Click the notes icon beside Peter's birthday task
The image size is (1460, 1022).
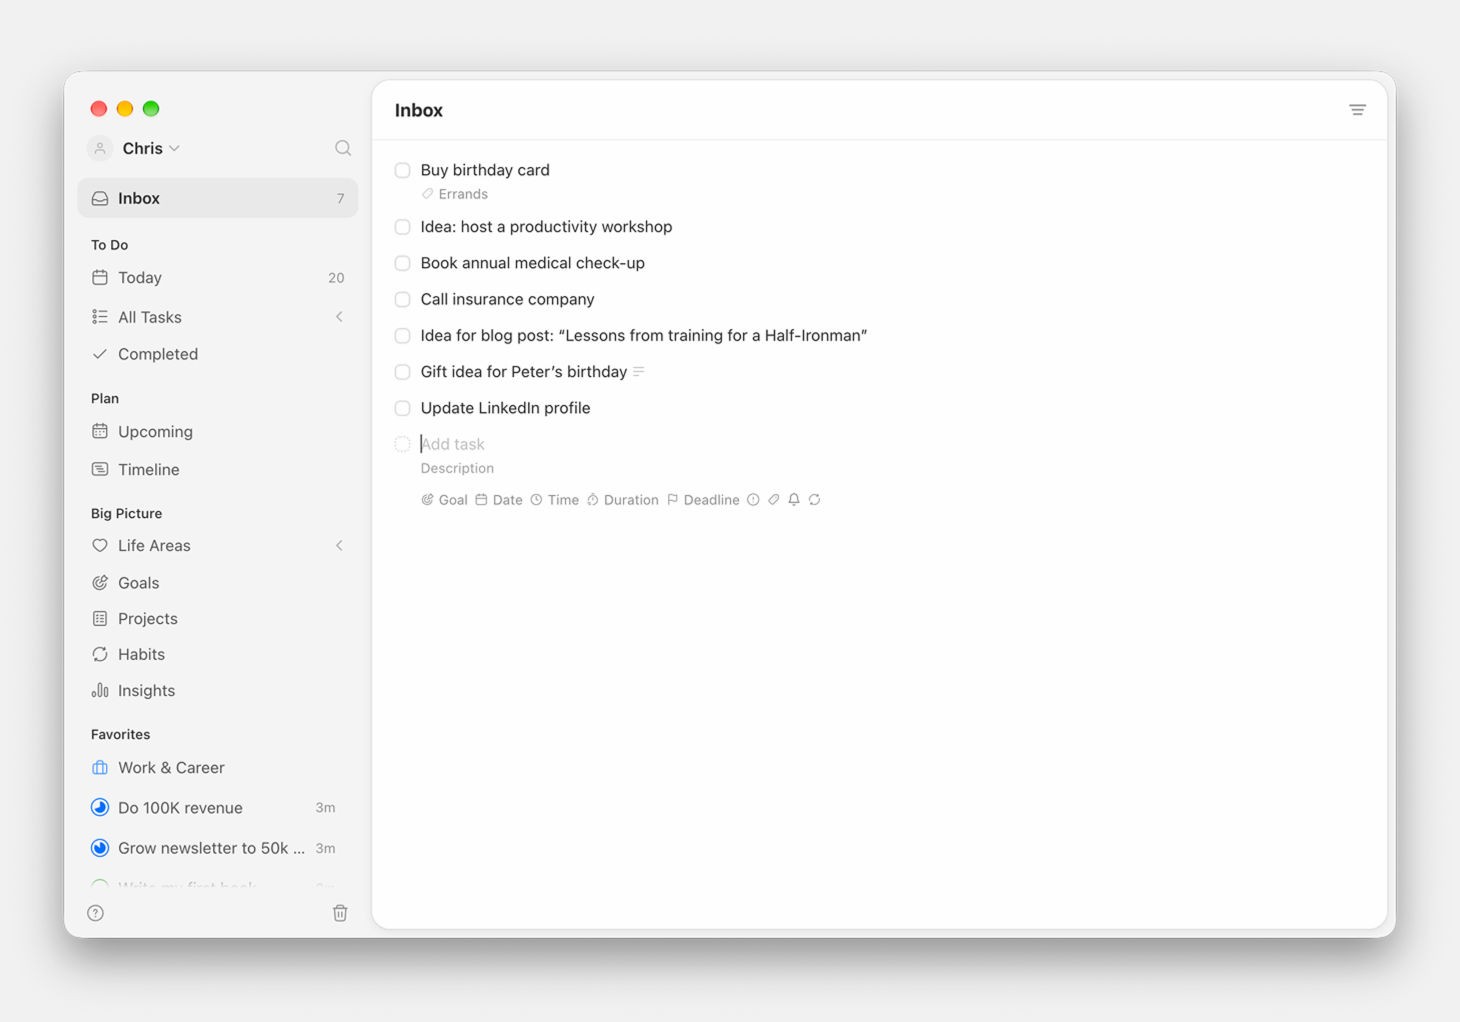[638, 372]
